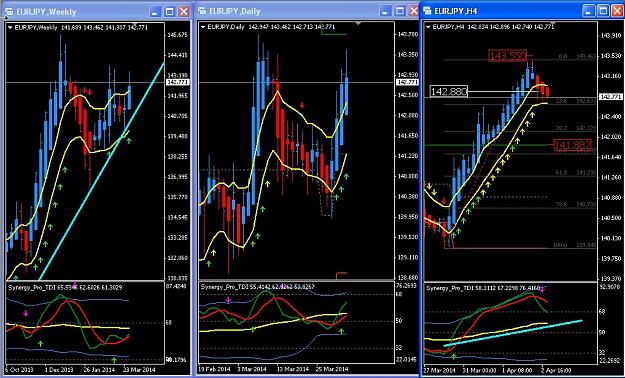Click the 142.880 white price label on H4
The image size is (625, 378).
click(x=449, y=92)
